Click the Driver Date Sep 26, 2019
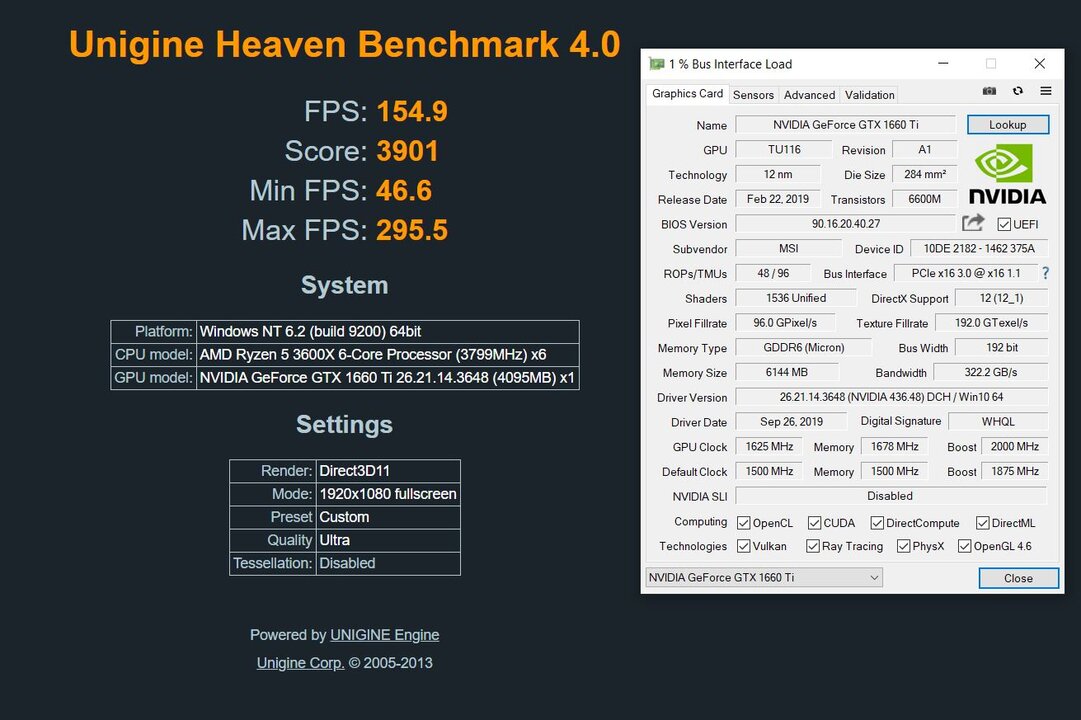 click(x=791, y=421)
